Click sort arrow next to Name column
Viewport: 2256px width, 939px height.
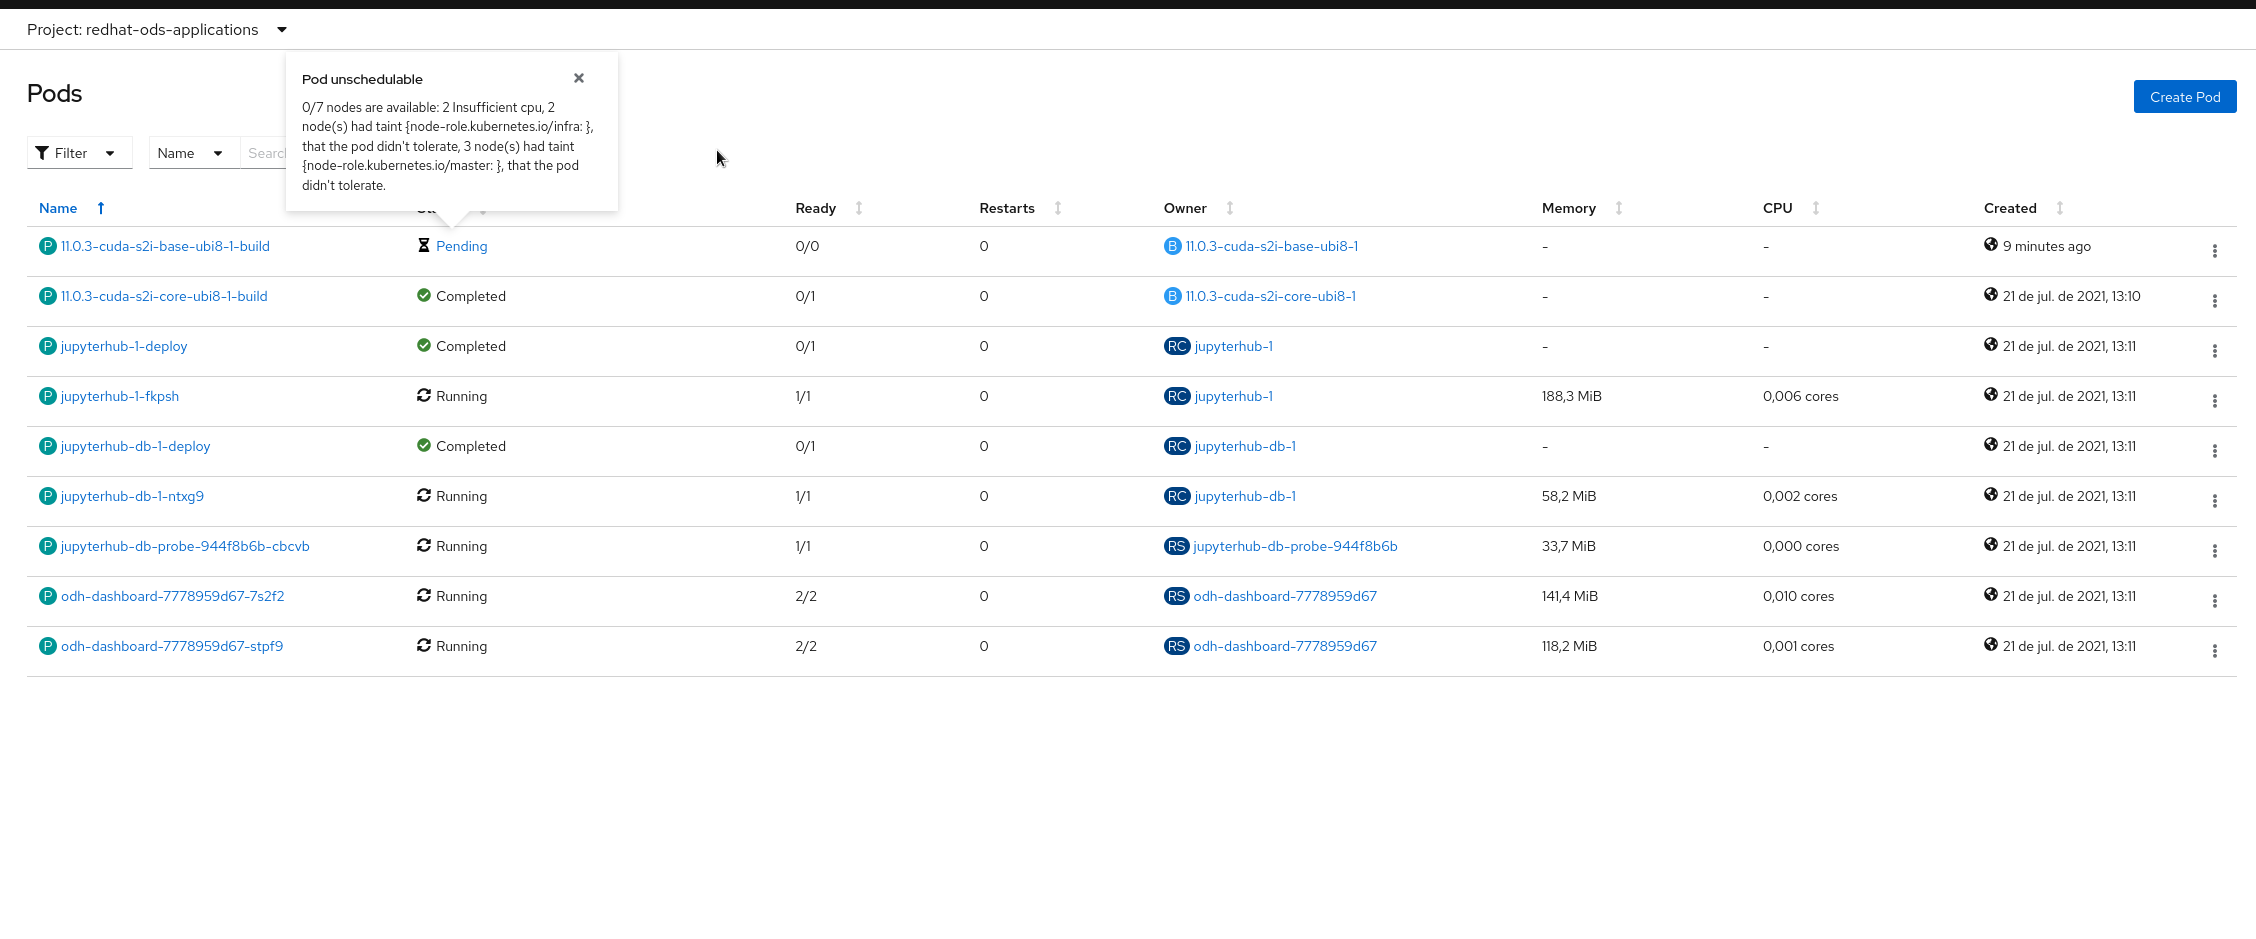point(101,208)
